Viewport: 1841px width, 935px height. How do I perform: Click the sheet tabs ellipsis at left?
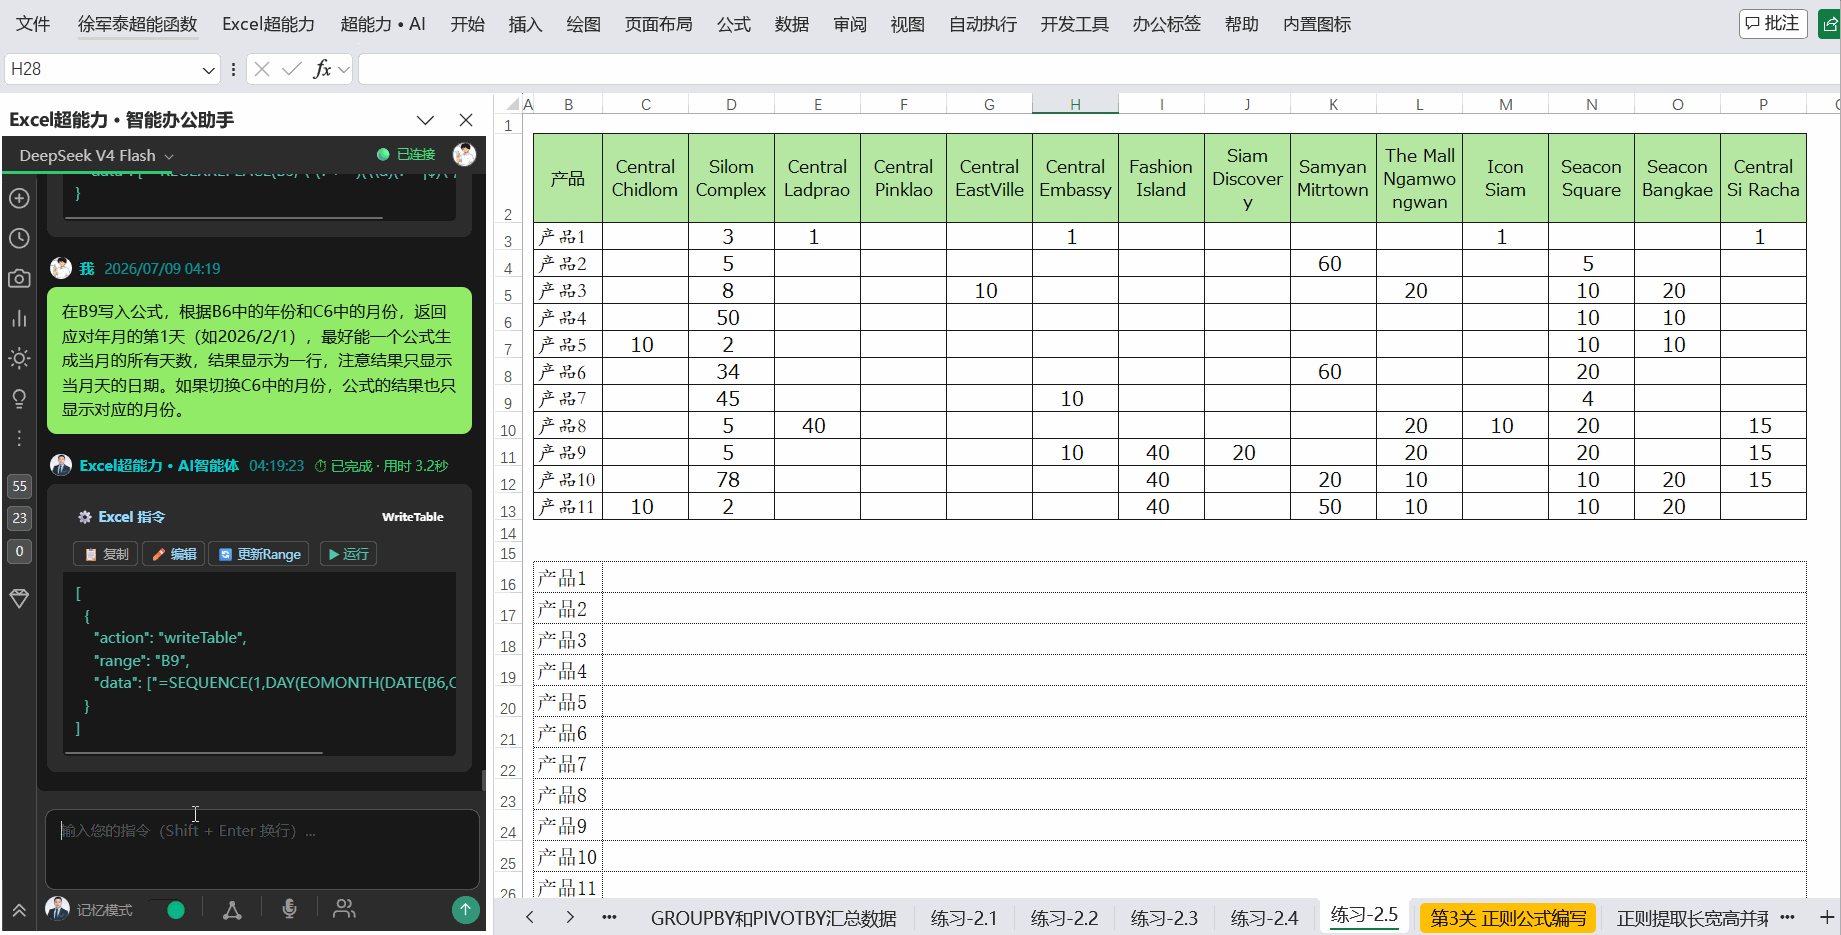click(609, 917)
